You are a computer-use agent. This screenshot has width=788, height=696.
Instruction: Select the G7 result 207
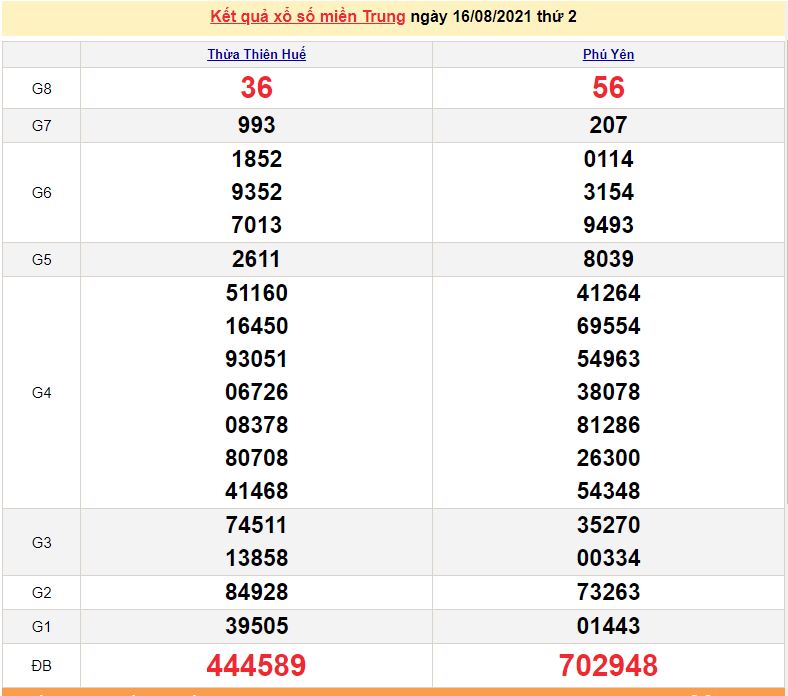pos(608,125)
